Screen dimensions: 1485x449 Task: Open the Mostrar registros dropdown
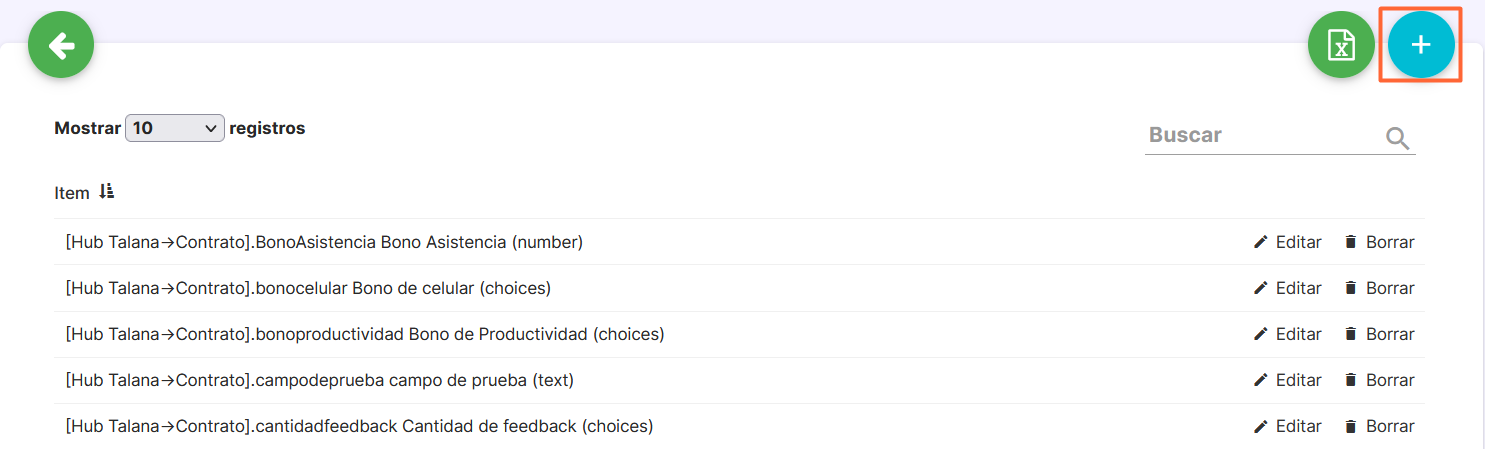[x=175, y=128]
